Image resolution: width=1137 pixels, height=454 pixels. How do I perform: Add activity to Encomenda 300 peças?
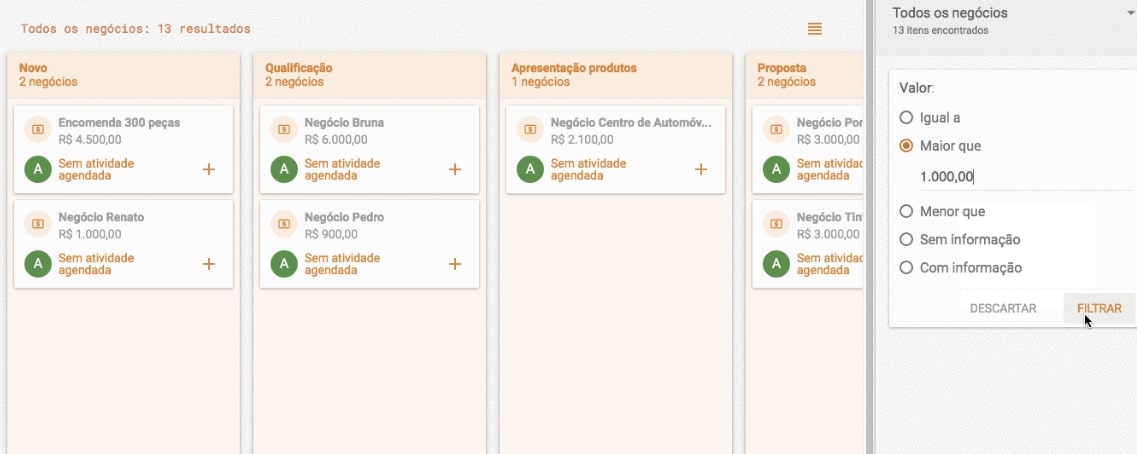[x=209, y=170]
